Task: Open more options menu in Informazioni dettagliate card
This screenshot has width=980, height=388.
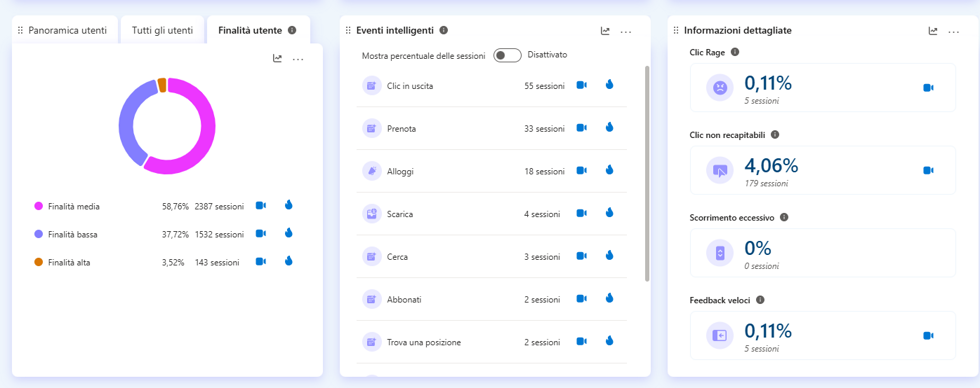Action: click(x=954, y=31)
